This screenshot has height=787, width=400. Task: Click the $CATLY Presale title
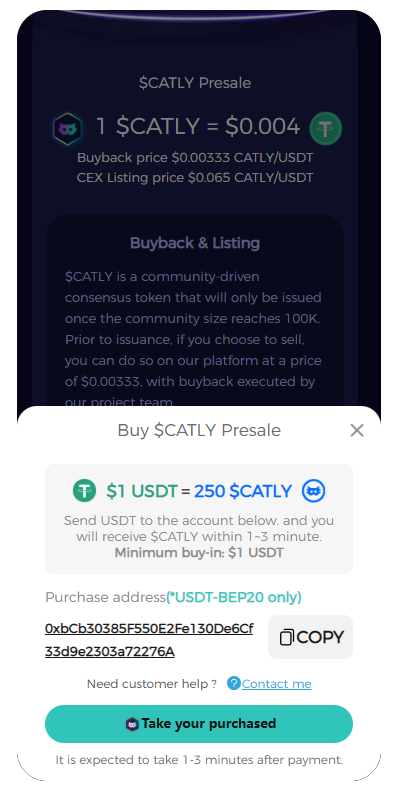(195, 83)
